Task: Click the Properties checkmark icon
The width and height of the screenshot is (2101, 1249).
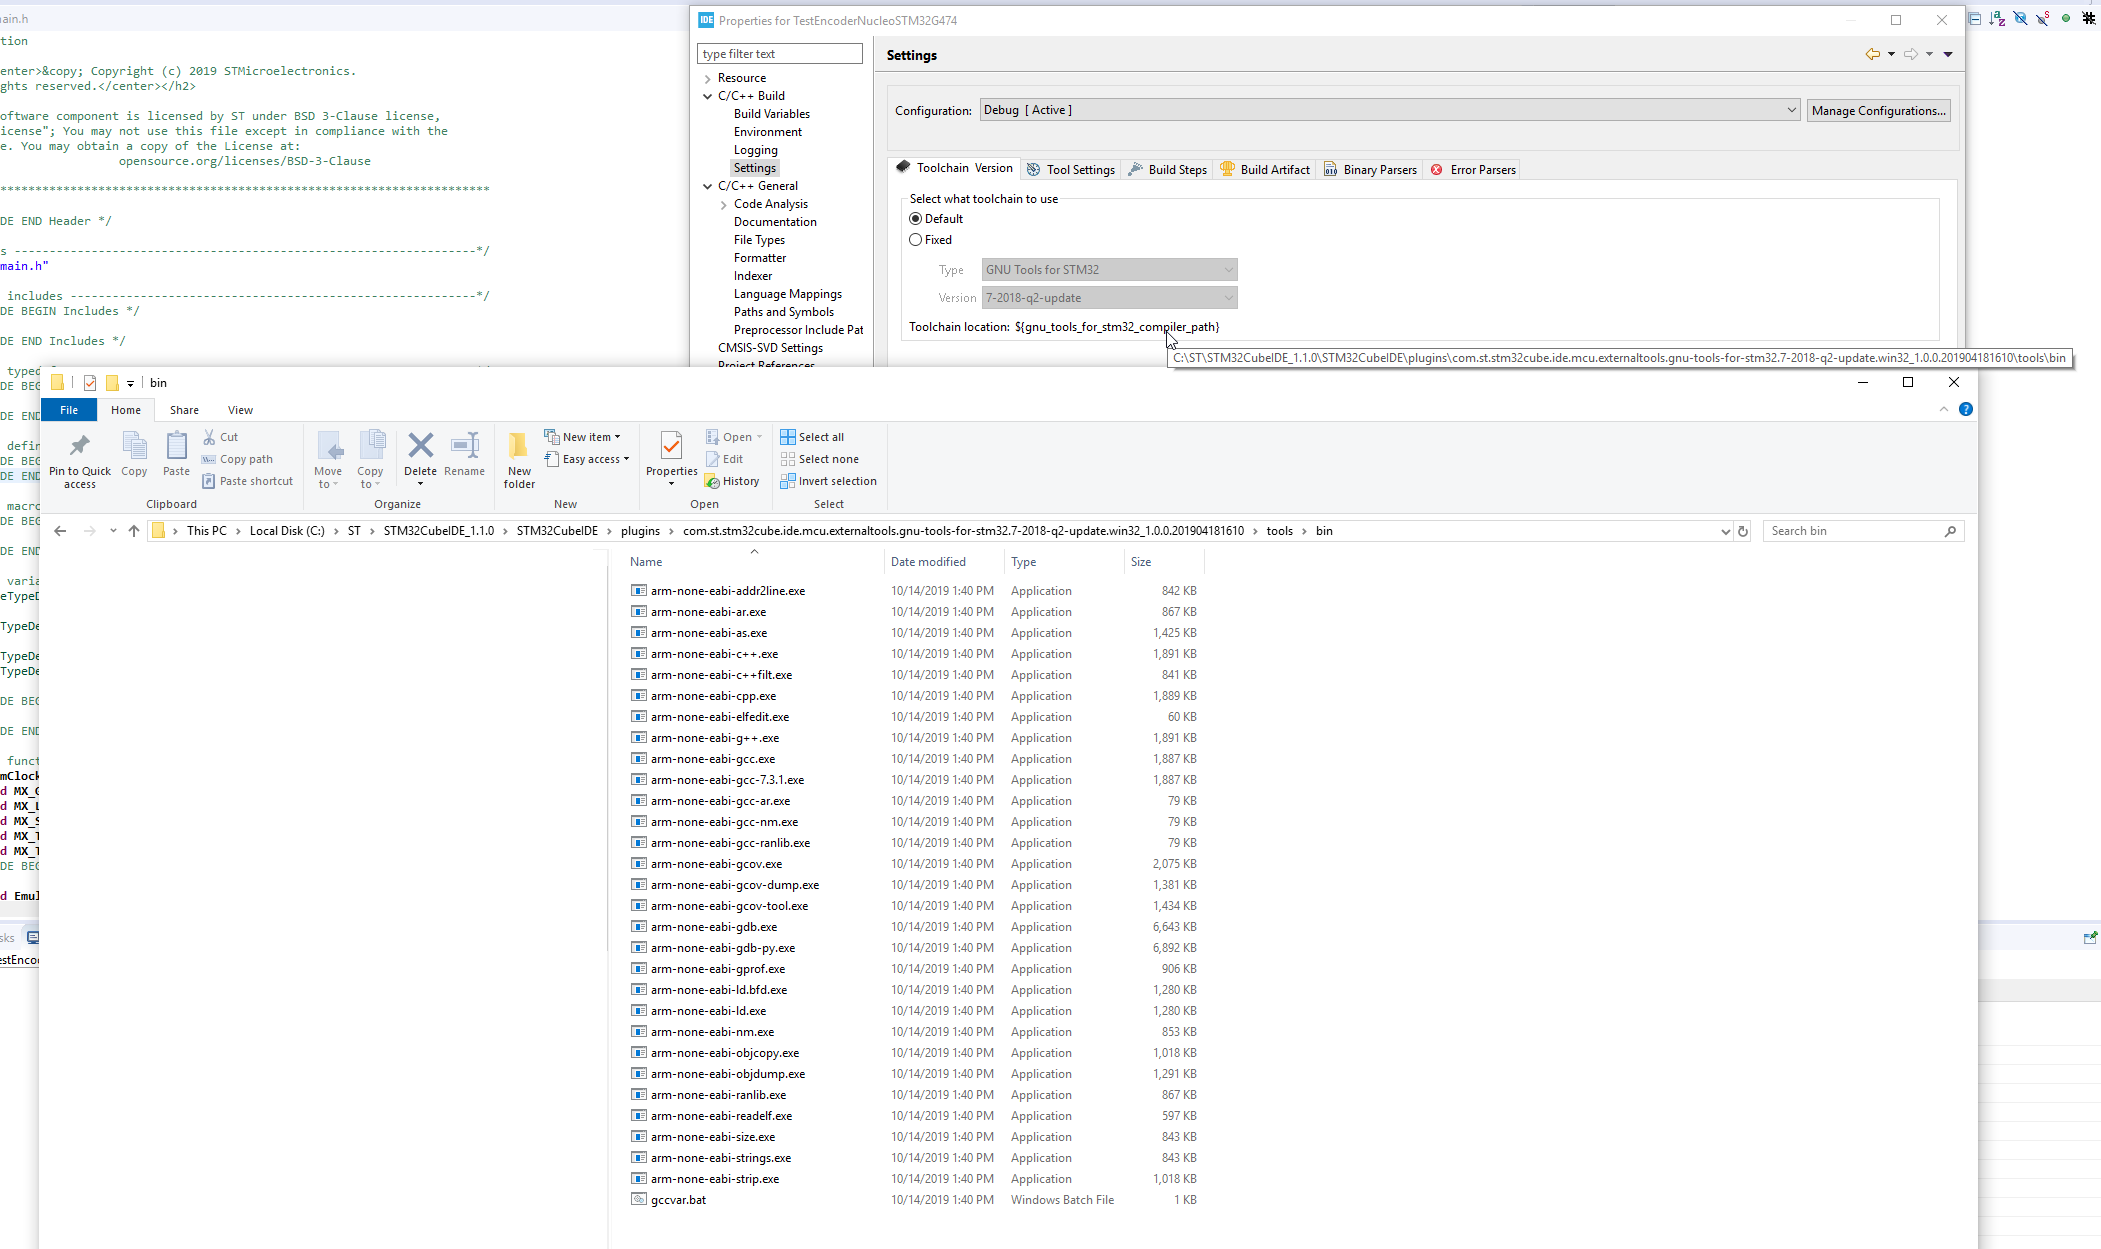Action: 671,445
